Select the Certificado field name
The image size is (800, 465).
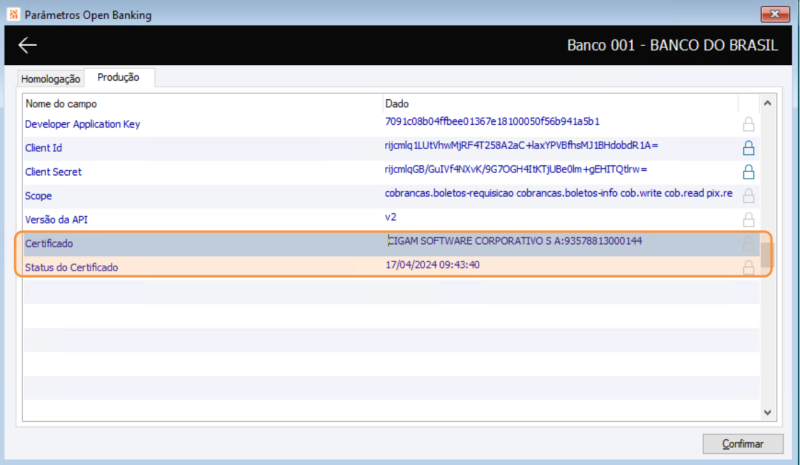pos(49,243)
